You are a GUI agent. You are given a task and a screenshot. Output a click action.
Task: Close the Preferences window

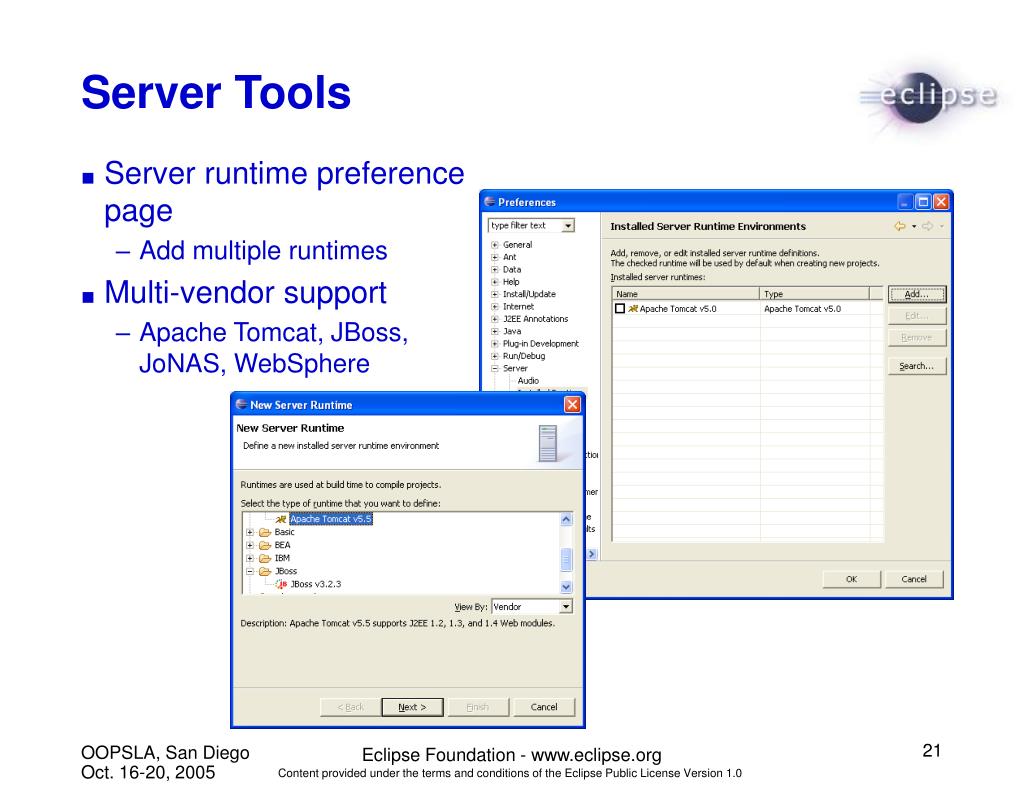[x=941, y=202]
